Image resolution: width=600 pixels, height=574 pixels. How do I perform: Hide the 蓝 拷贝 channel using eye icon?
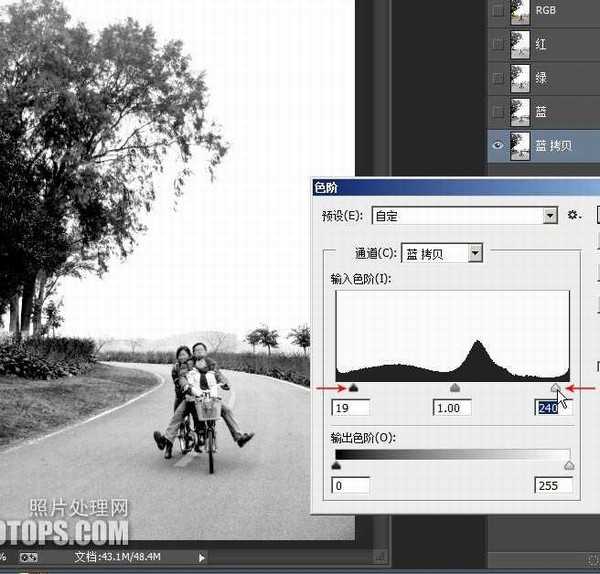pyautogui.click(x=497, y=144)
